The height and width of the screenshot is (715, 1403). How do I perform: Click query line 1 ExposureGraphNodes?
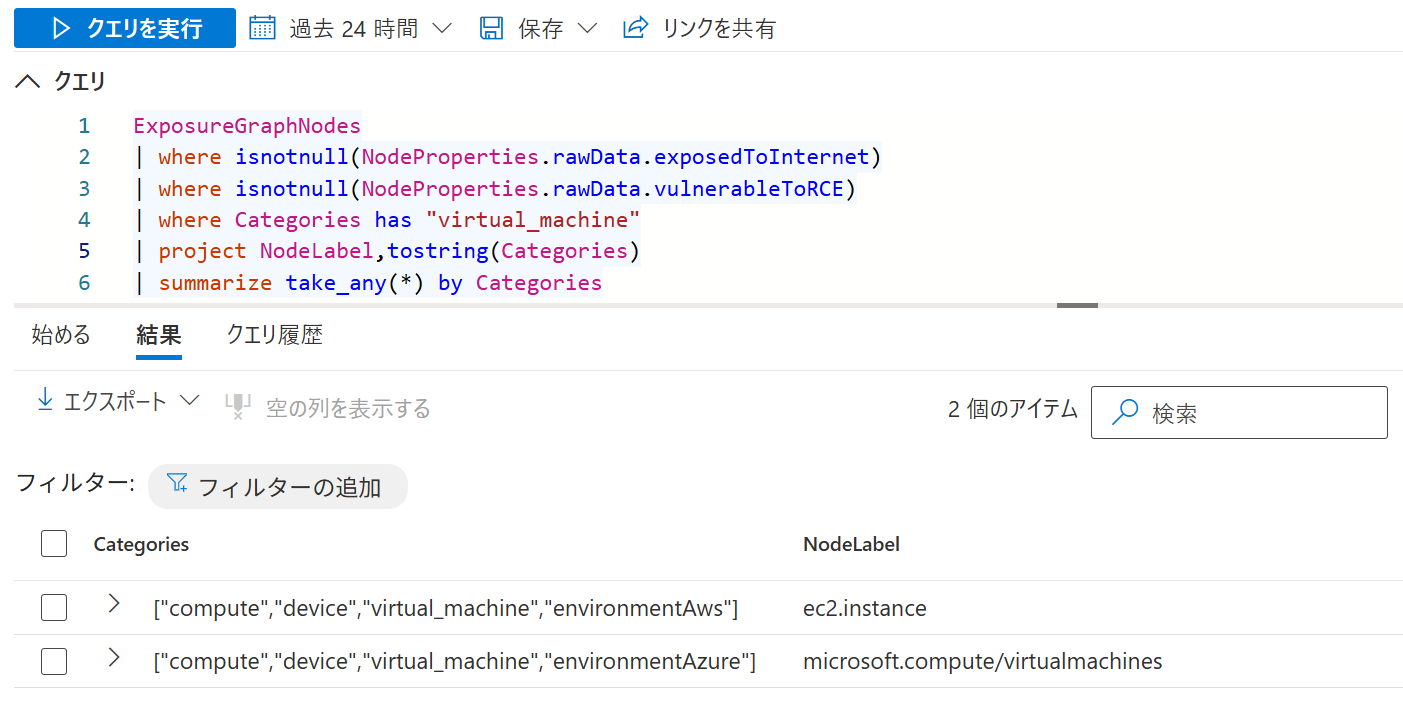tap(247, 126)
